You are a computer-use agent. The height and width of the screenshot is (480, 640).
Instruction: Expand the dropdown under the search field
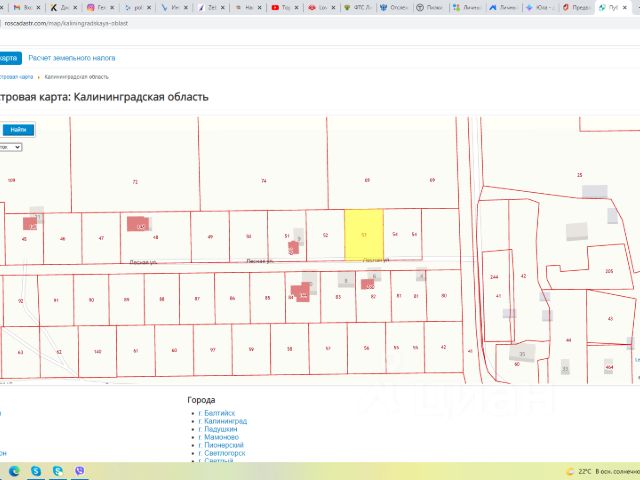(10, 147)
